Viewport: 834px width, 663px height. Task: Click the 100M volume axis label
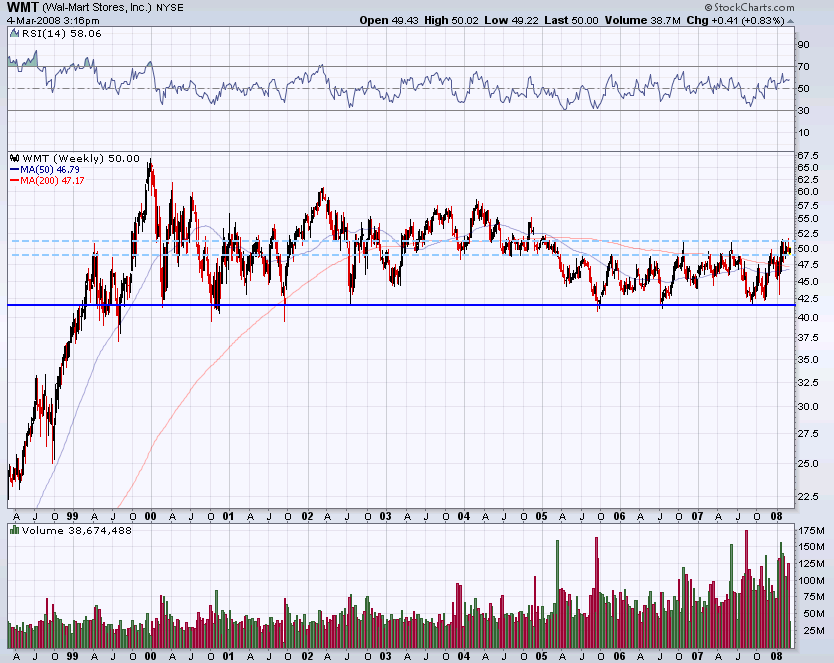coord(811,581)
